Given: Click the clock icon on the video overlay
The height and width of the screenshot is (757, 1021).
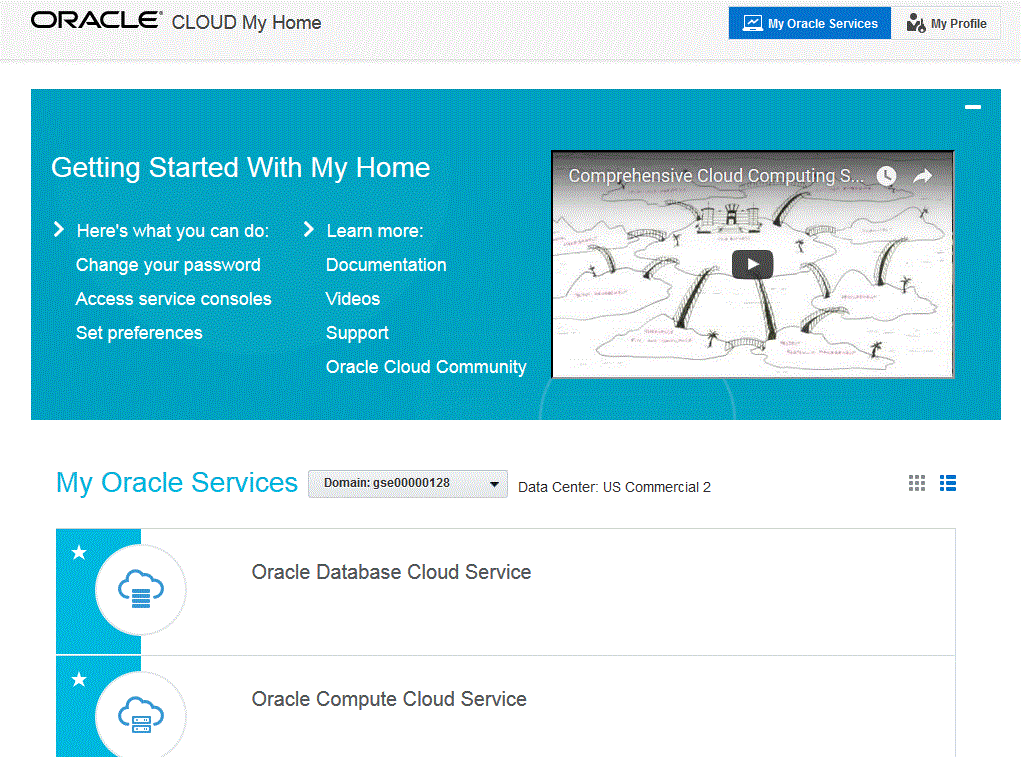Looking at the screenshot, I should [886, 175].
